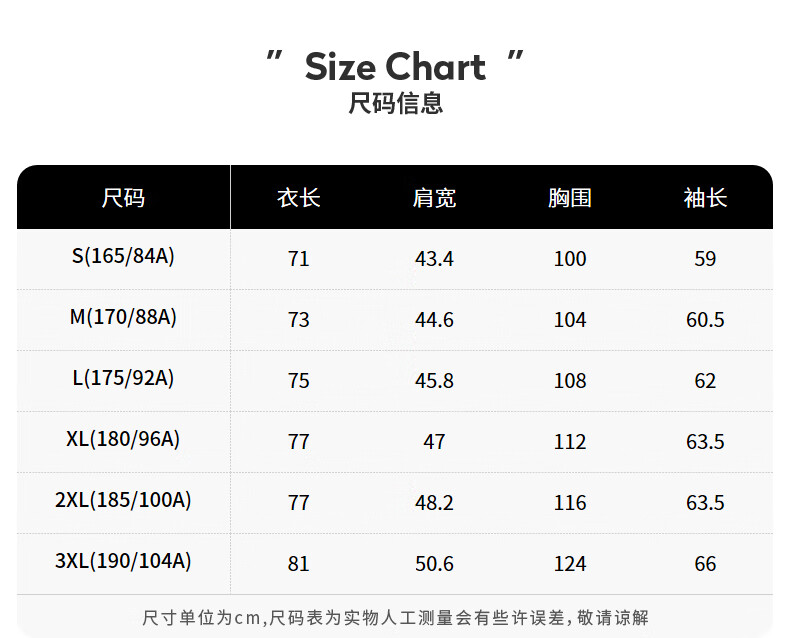Click the 尺码信息 subtitle
The image size is (790, 638).
(395, 103)
